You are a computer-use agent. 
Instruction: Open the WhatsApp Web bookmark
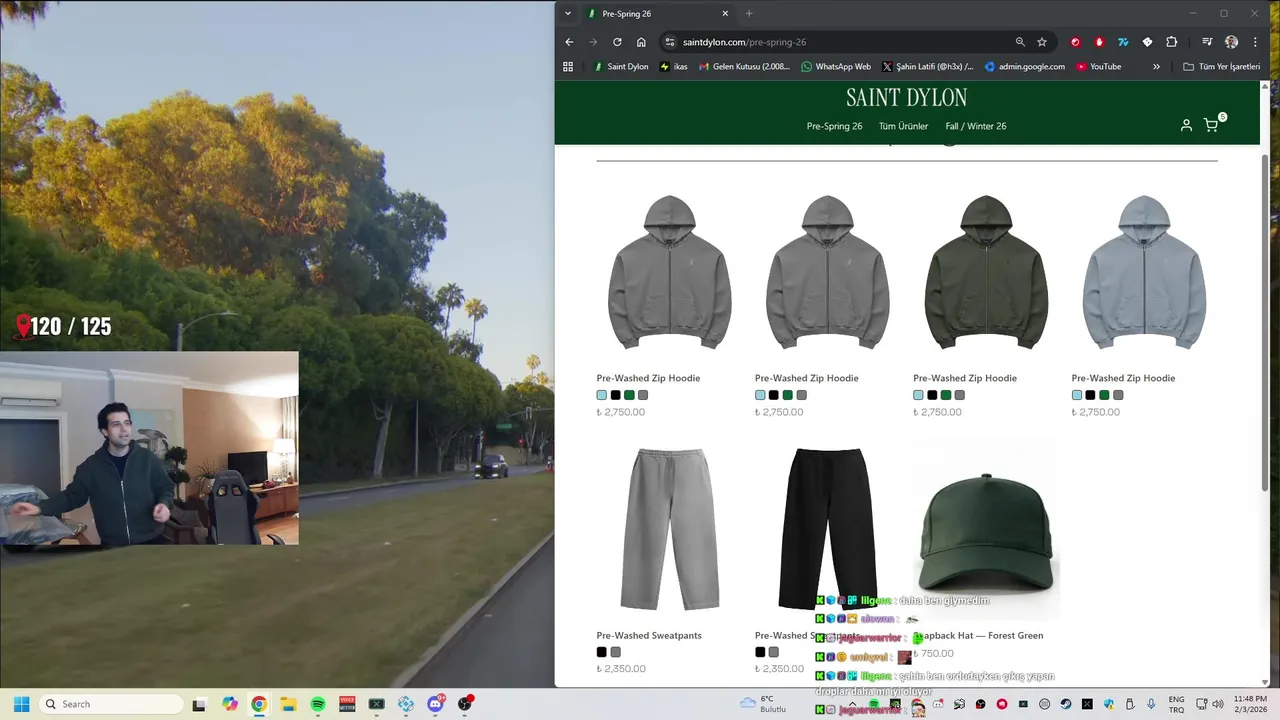836,67
